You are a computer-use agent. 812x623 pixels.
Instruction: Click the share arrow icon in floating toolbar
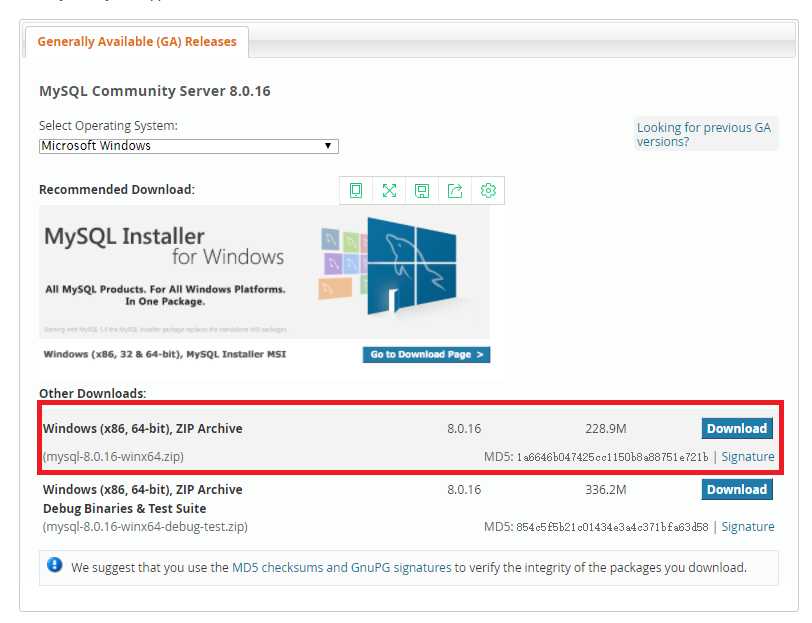coord(455,191)
